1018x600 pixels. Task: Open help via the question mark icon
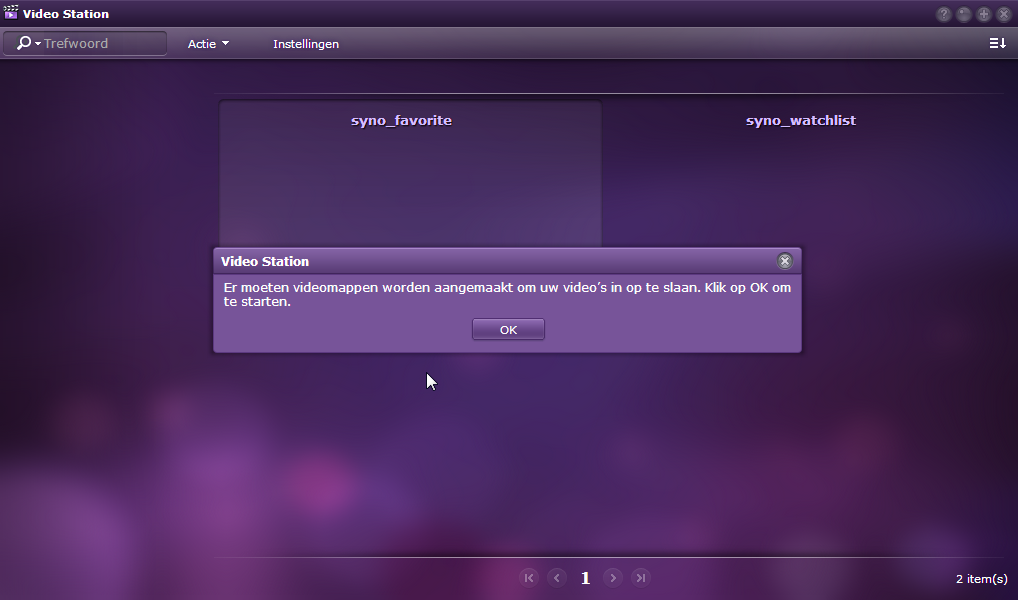coord(943,14)
